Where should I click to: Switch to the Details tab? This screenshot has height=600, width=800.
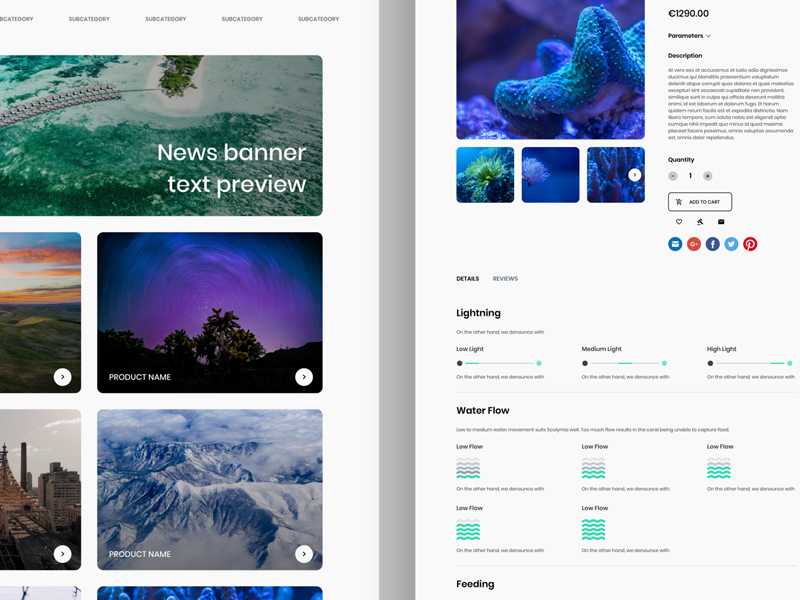coord(467,279)
